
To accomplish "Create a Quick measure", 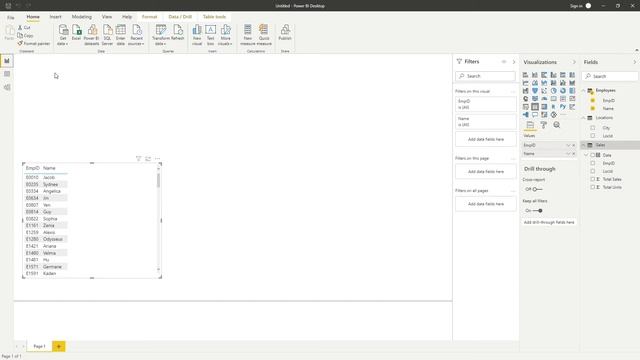I will [264, 35].
